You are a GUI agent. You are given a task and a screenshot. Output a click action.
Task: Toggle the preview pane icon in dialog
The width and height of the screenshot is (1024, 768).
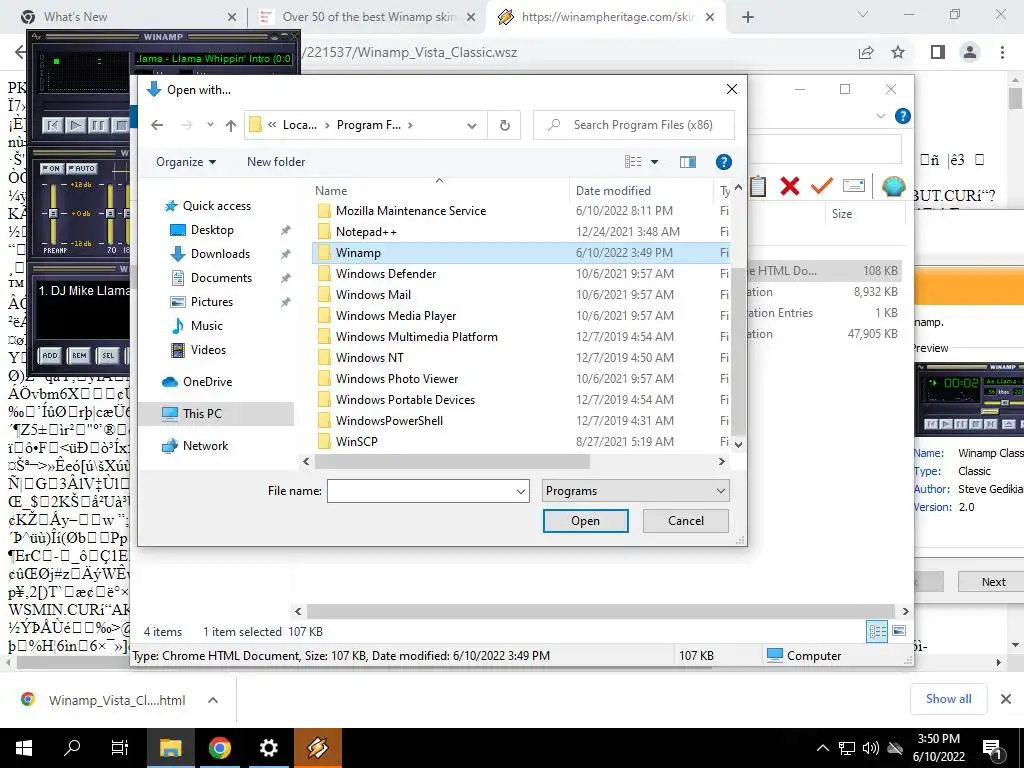687,162
